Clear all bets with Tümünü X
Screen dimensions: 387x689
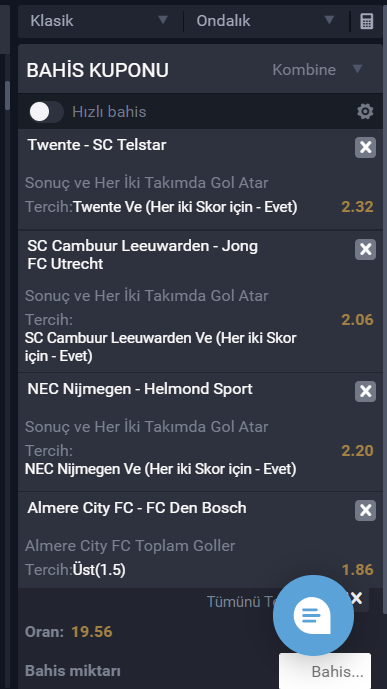click(x=357, y=598)
